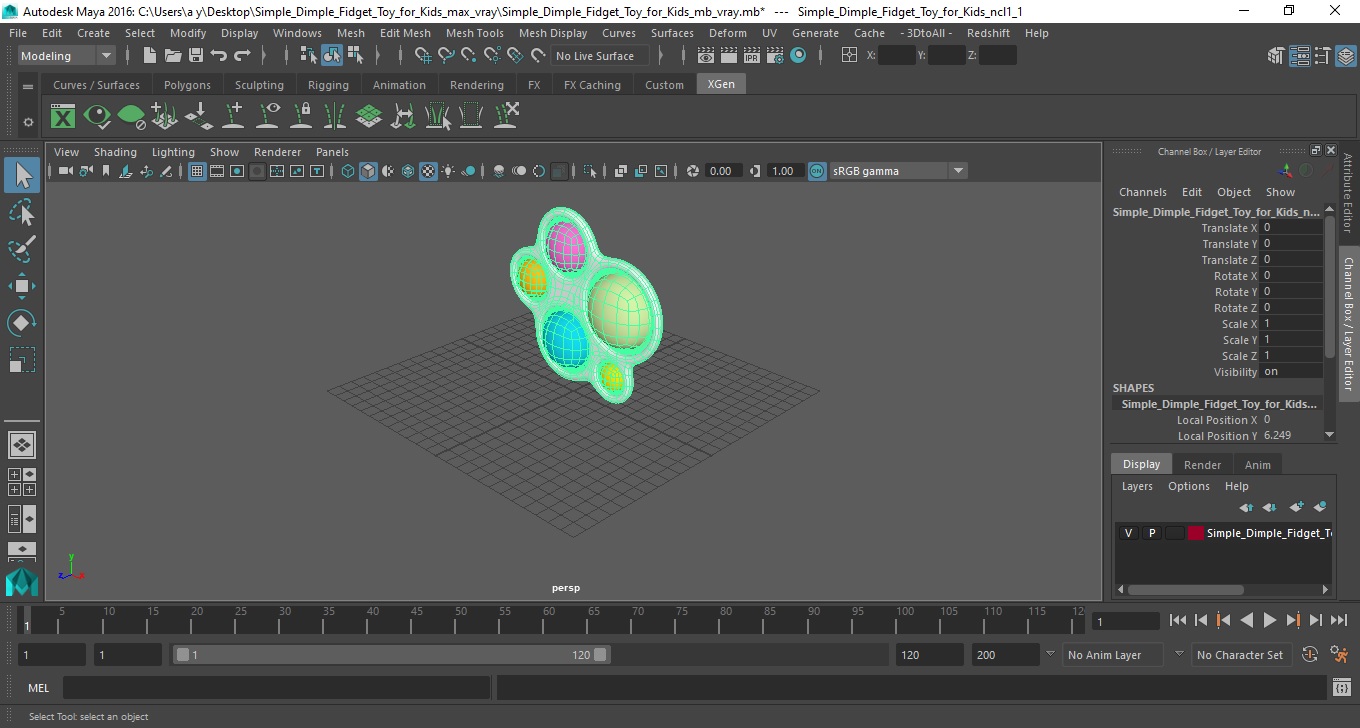Open the No Anim Layer dropdown
Screen dimensions: 1360x728
tap(1111, 655)
